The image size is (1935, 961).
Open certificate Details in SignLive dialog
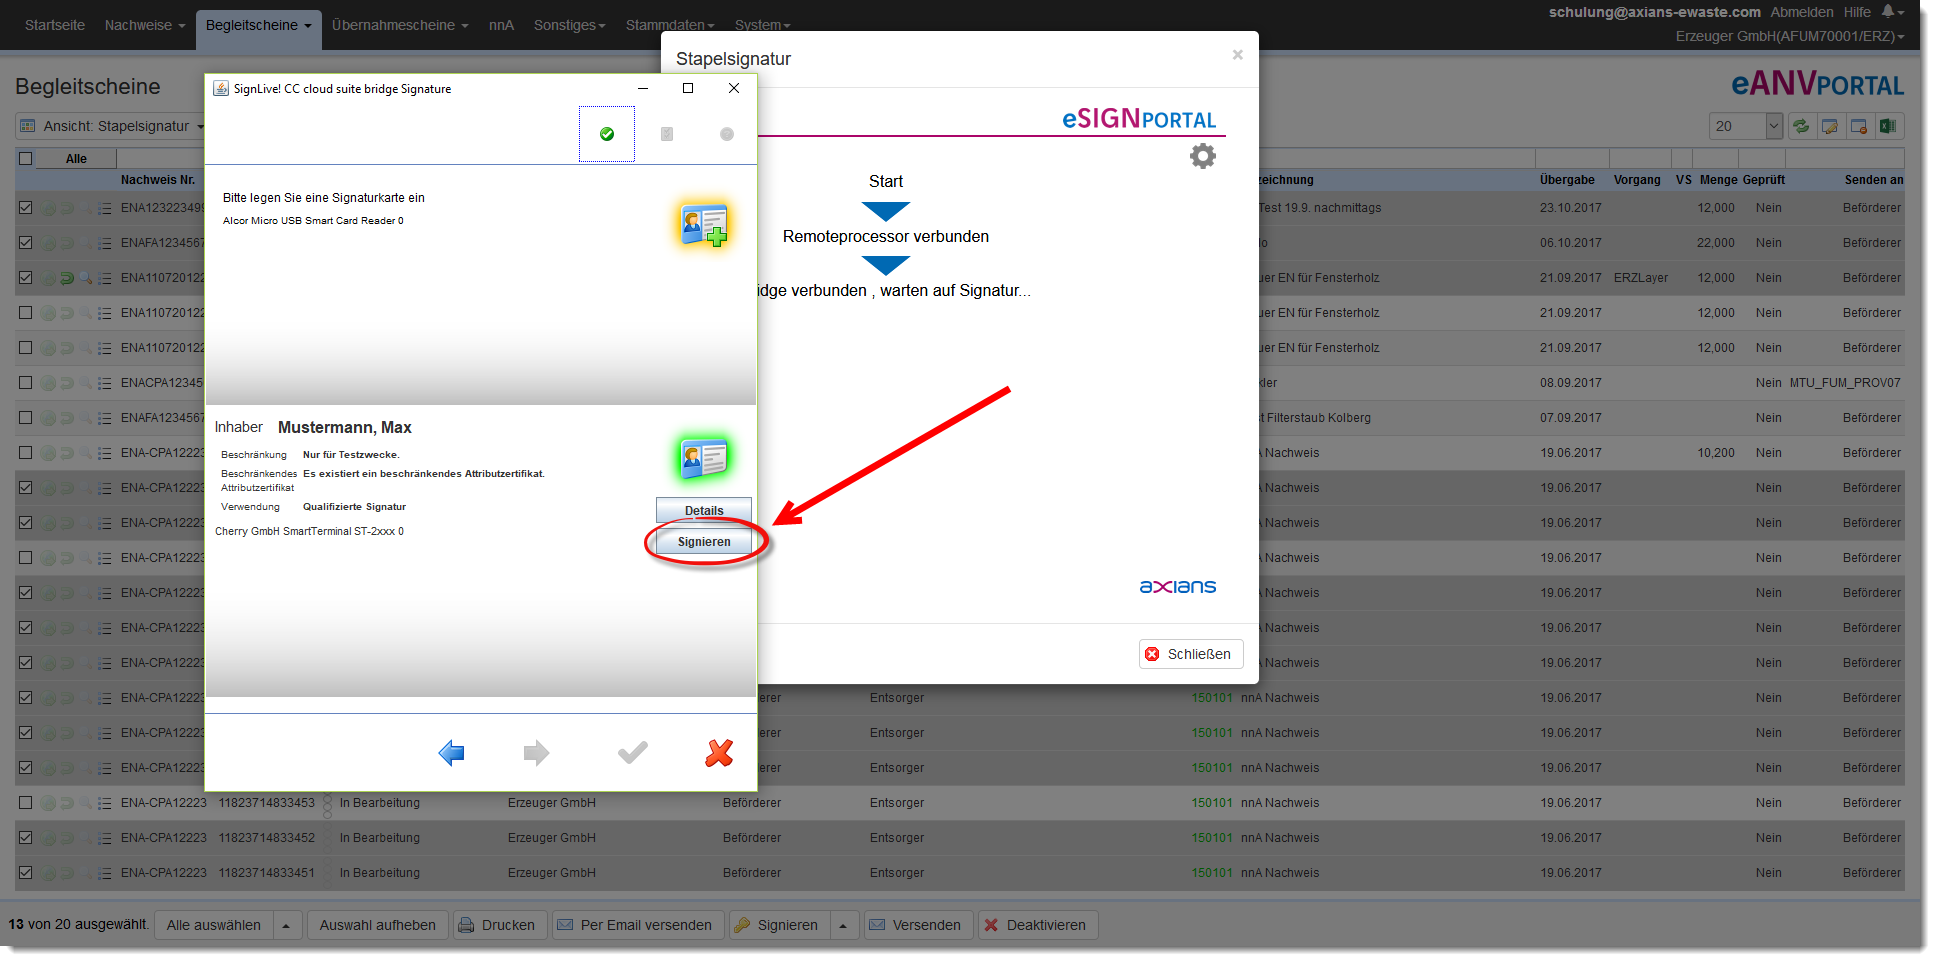pyautogui.click(x=704, y=510)
